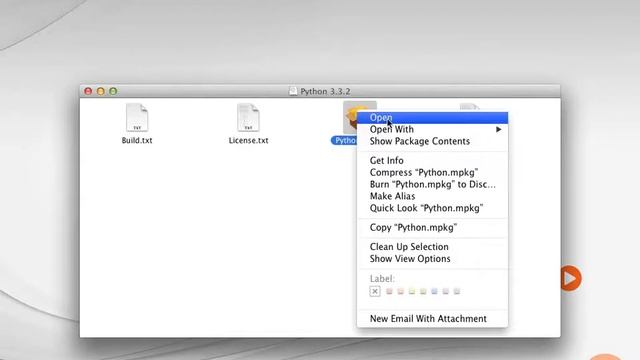The image size is (640, 360).
Task: Apply the purple label color
Action: click(x=446, y=291)
